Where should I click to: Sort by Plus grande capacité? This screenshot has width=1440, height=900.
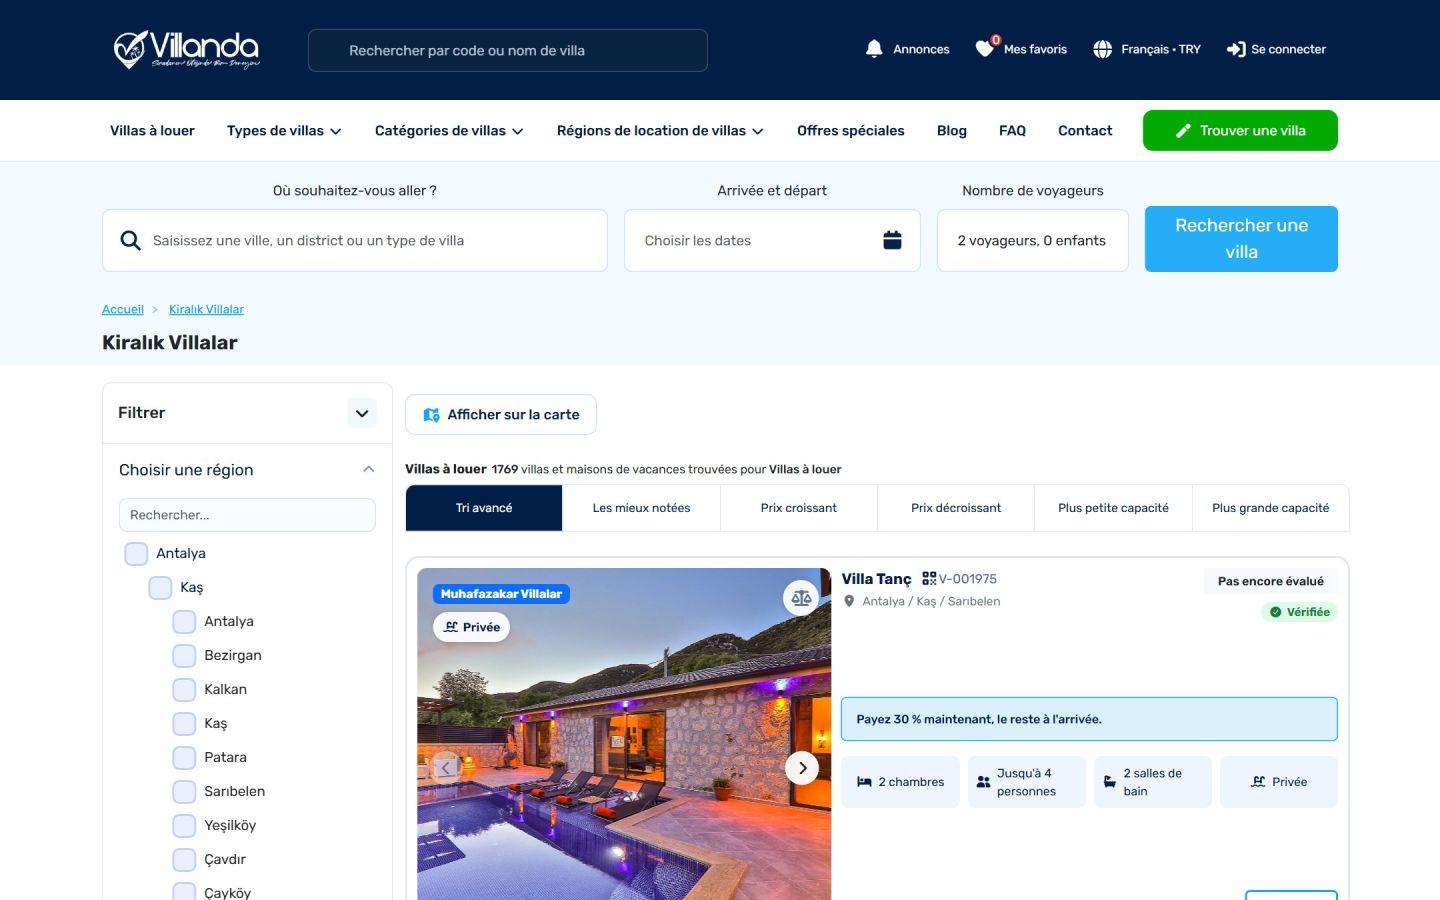coord(1270,508)
